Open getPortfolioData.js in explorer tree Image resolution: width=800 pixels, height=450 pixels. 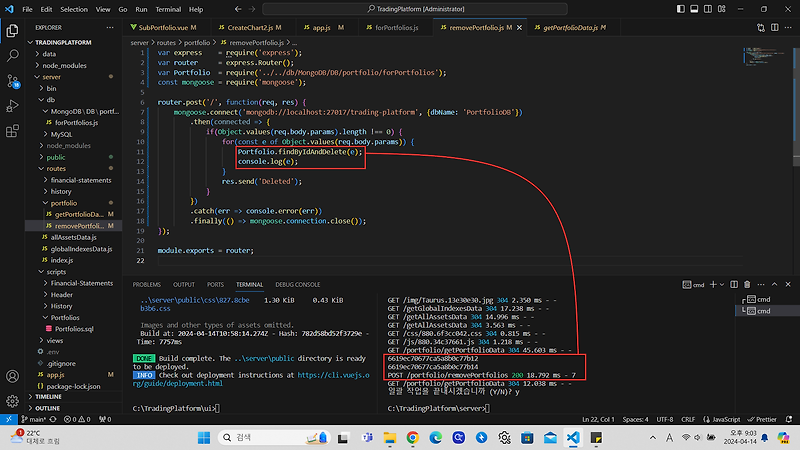click(73, 214)
